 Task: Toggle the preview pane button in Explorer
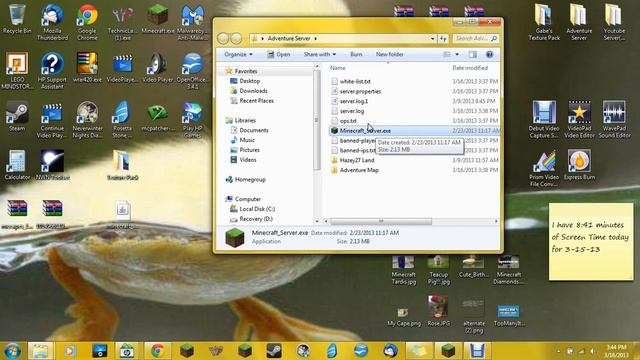pos(473,54)
